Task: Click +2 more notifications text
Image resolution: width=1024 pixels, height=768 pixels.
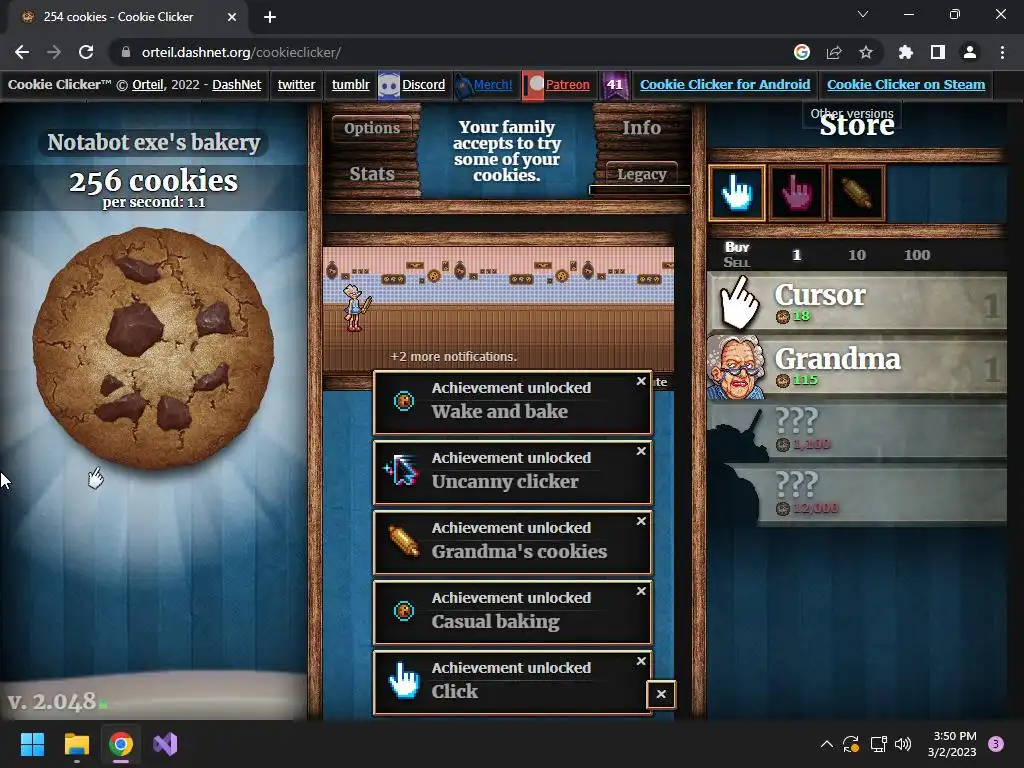Action: pyautogui.click(x=453, y=357)
